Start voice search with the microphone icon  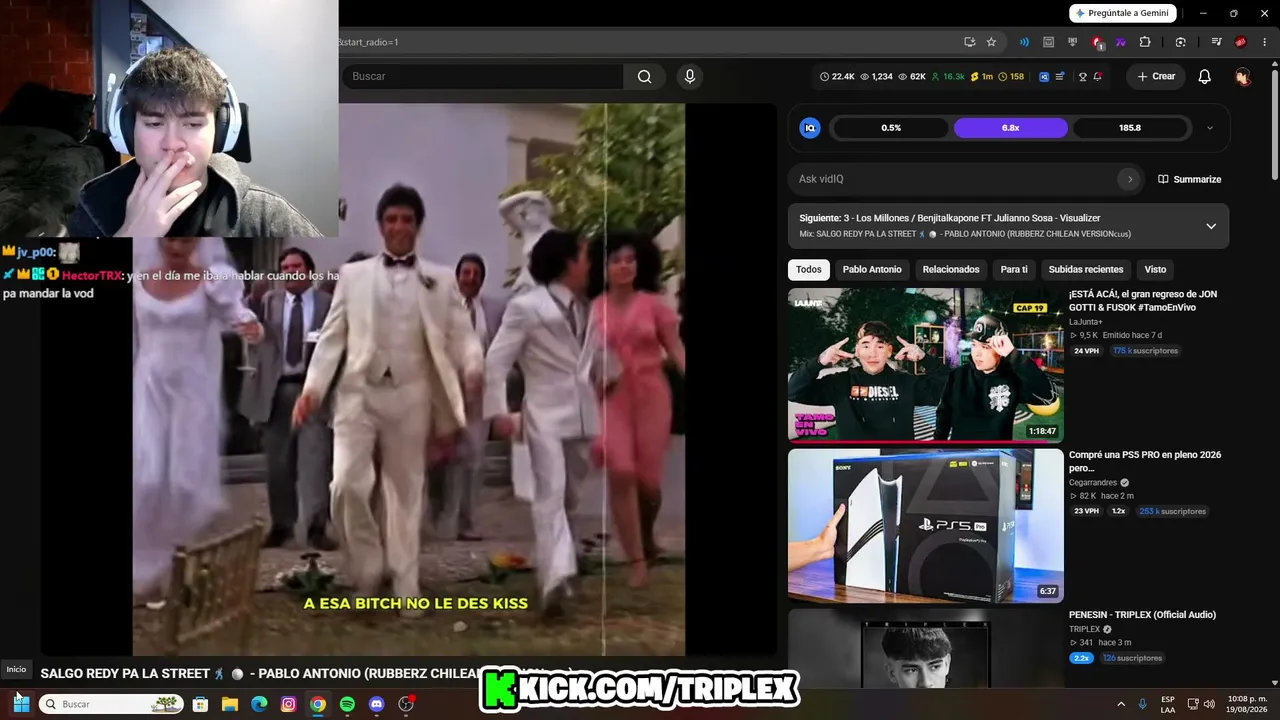(x=689, y=76)
